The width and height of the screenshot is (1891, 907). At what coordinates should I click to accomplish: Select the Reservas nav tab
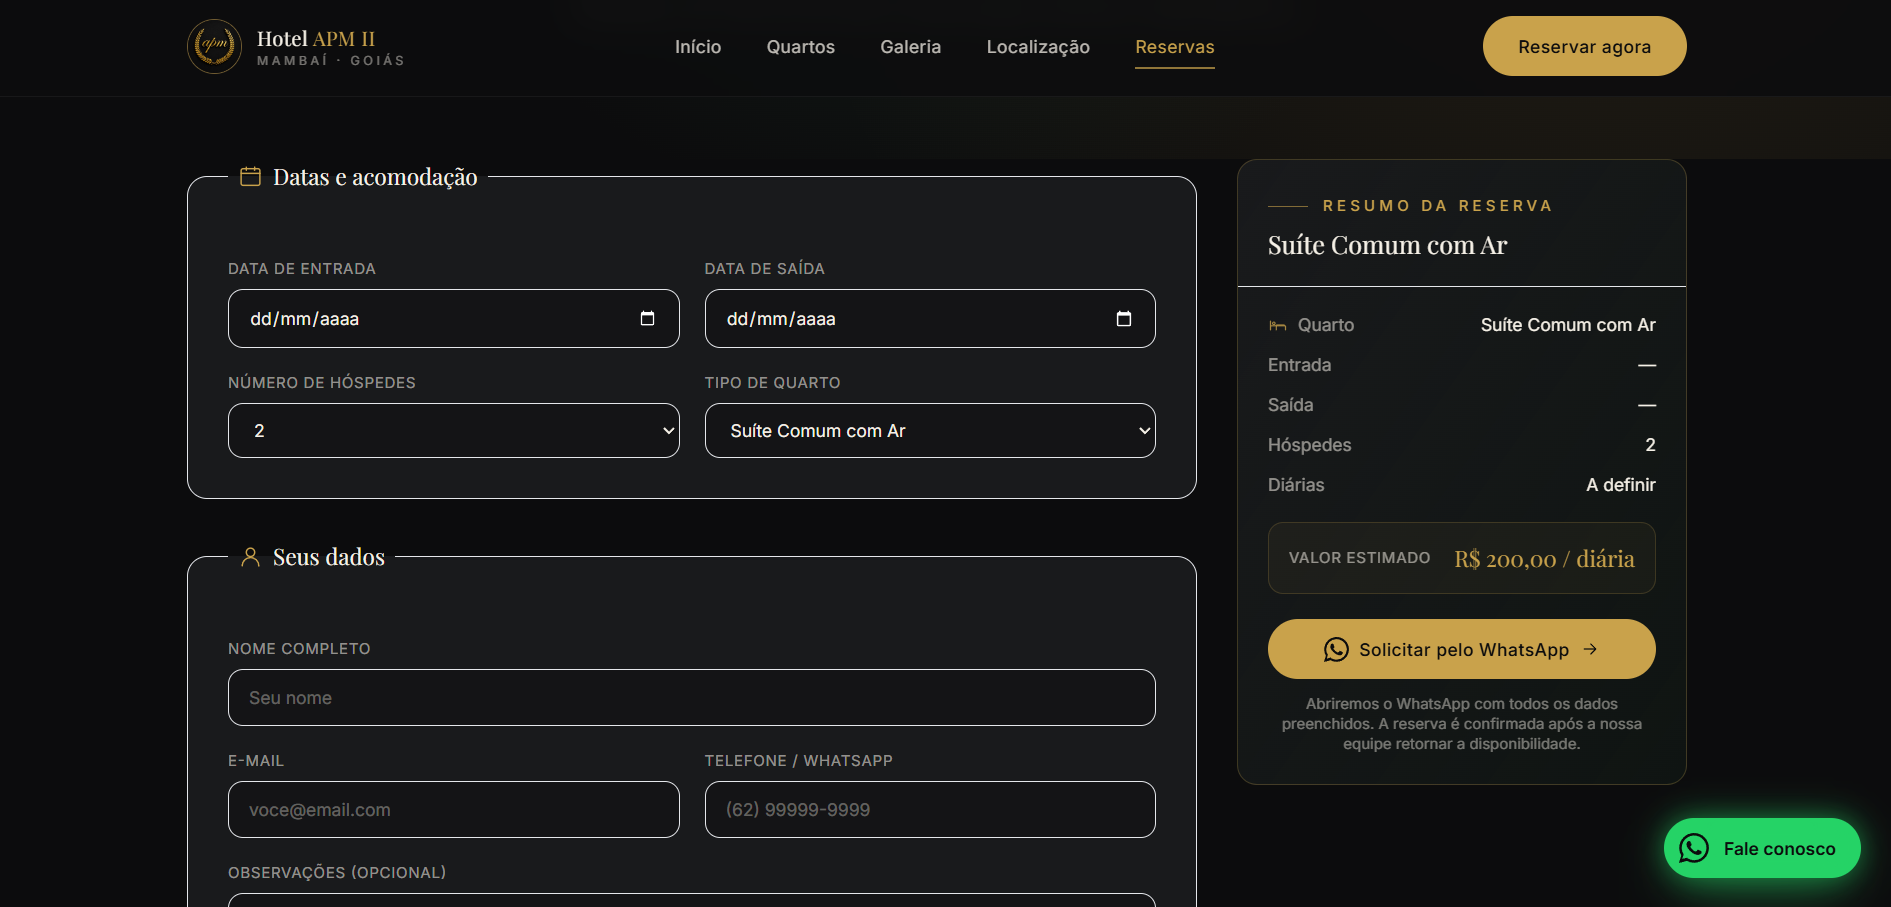point(1175,47)
